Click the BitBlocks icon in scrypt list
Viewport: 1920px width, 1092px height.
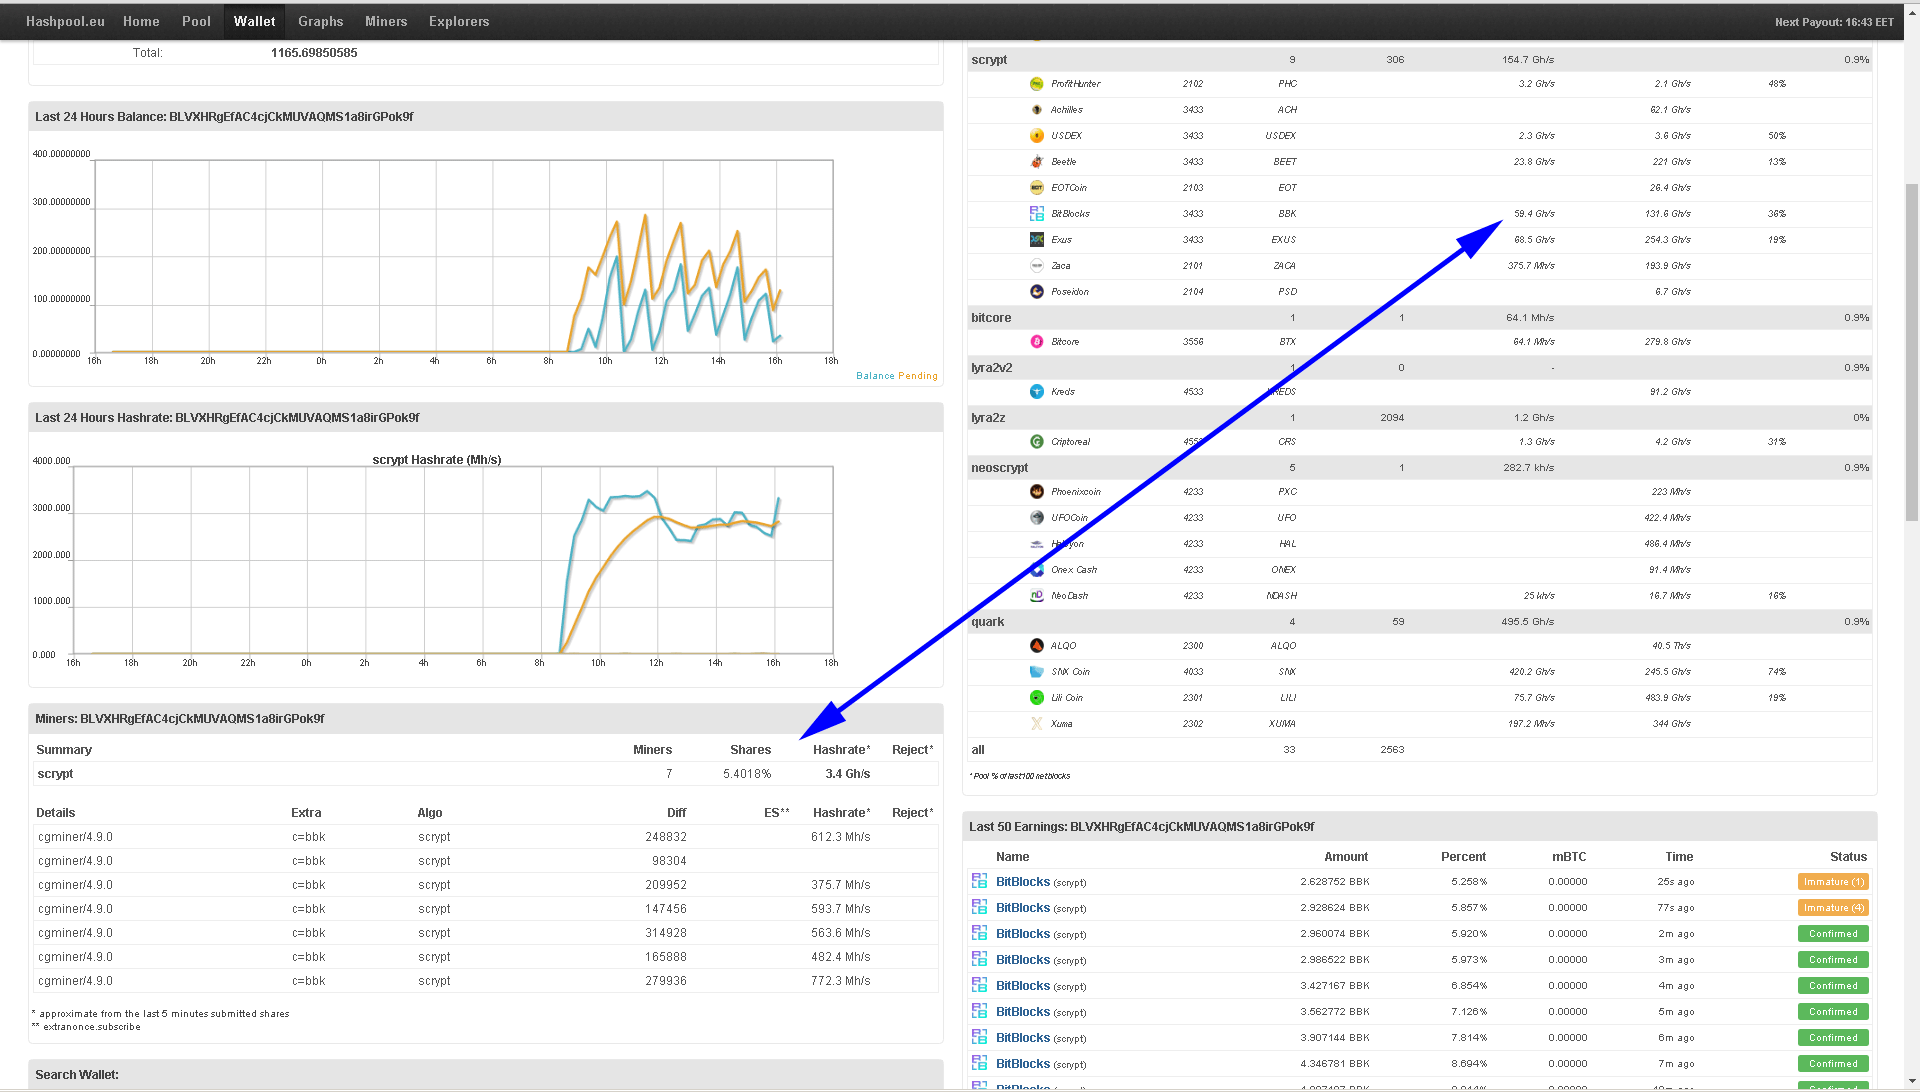tap(1037, 214)
